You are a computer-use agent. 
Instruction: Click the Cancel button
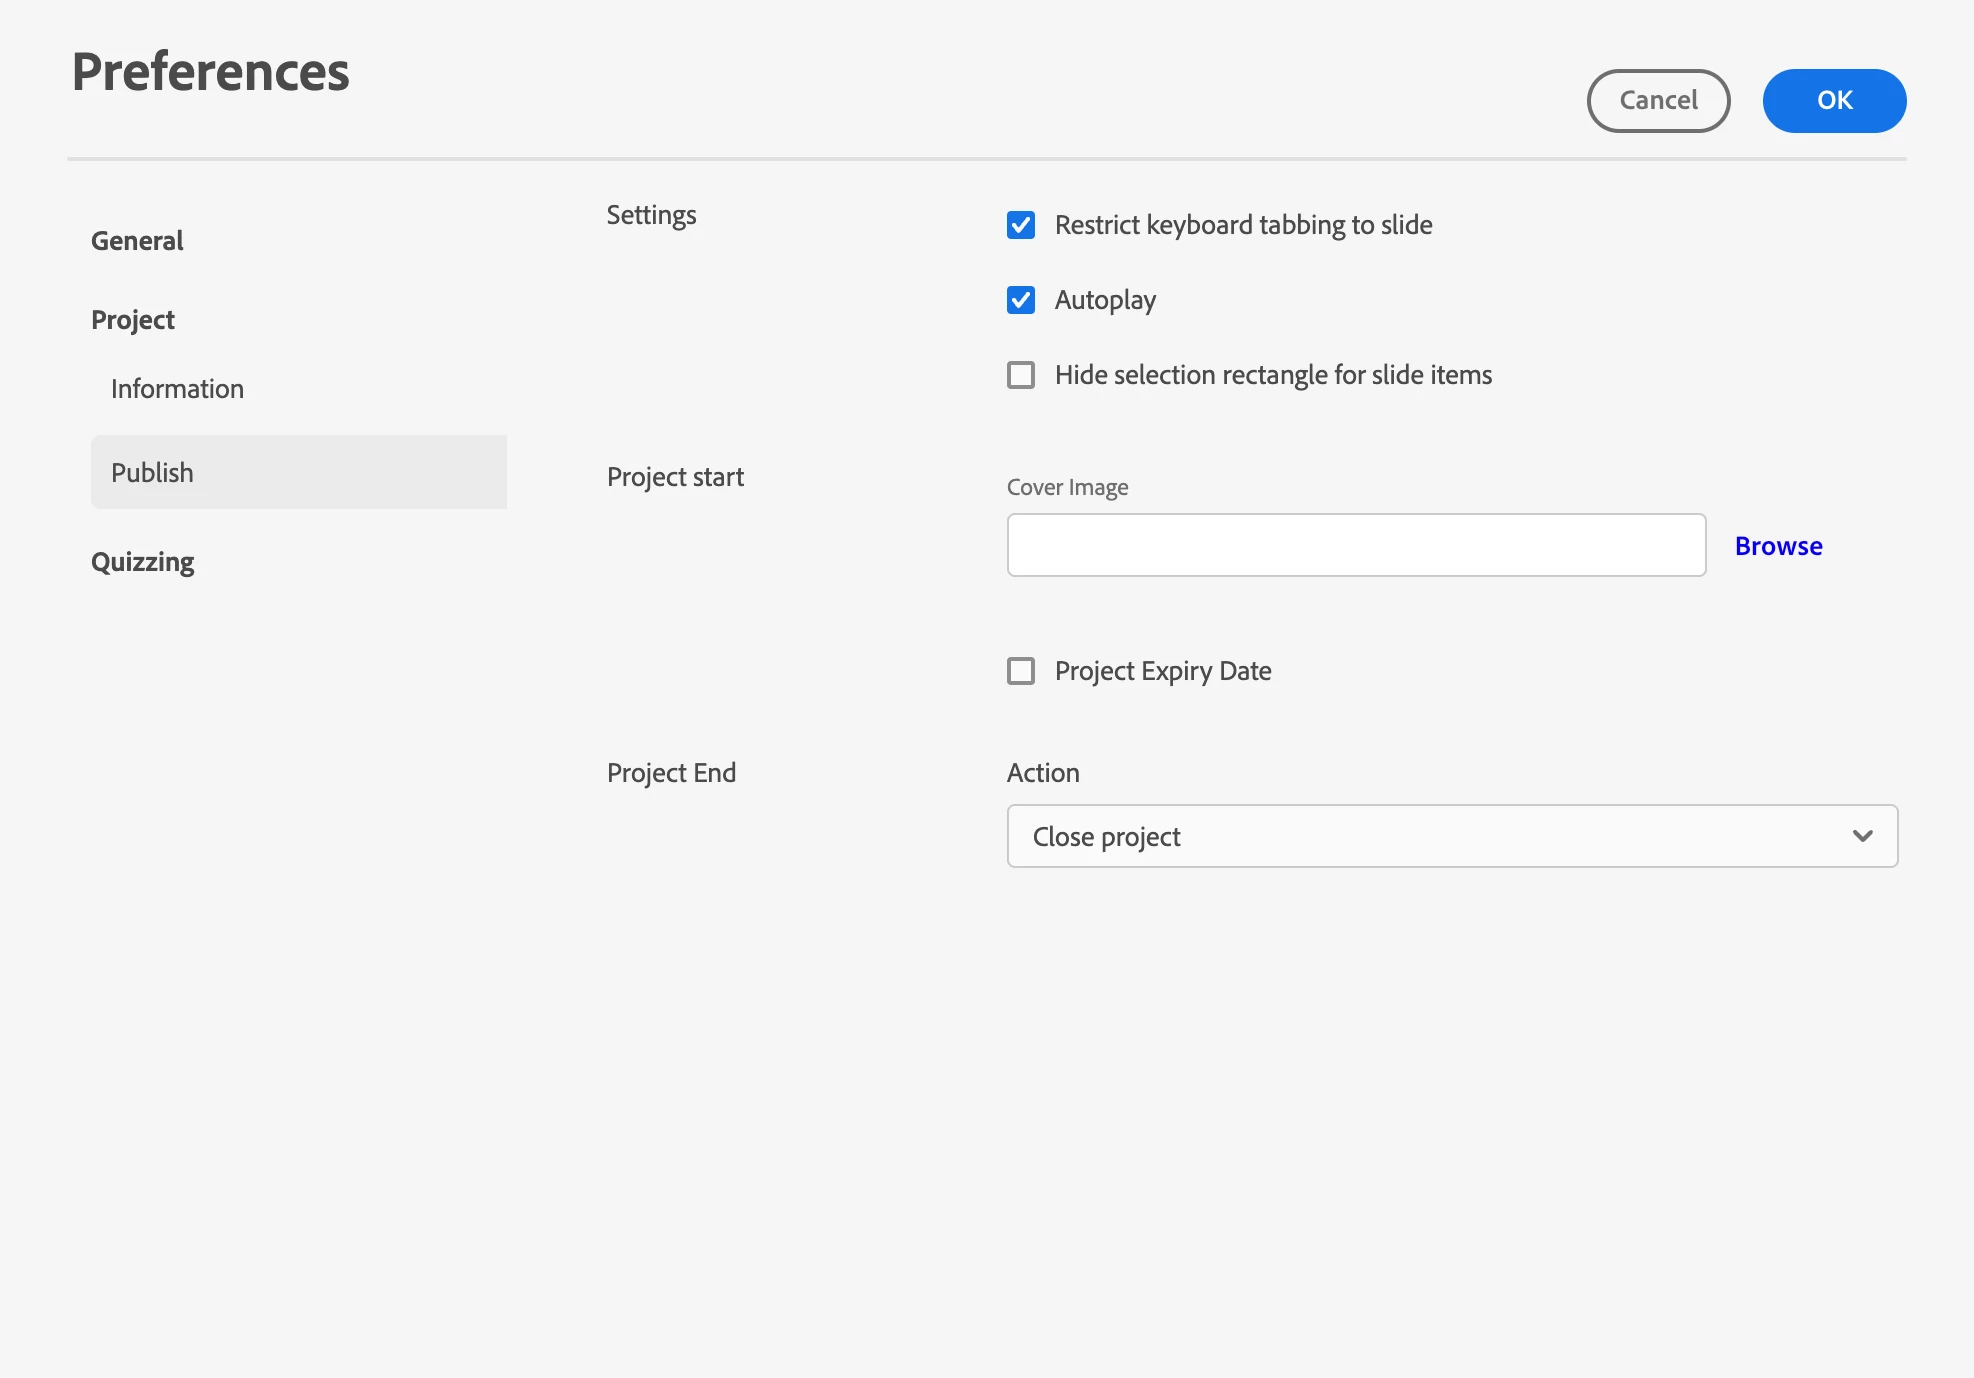(x=1658, y=101)
